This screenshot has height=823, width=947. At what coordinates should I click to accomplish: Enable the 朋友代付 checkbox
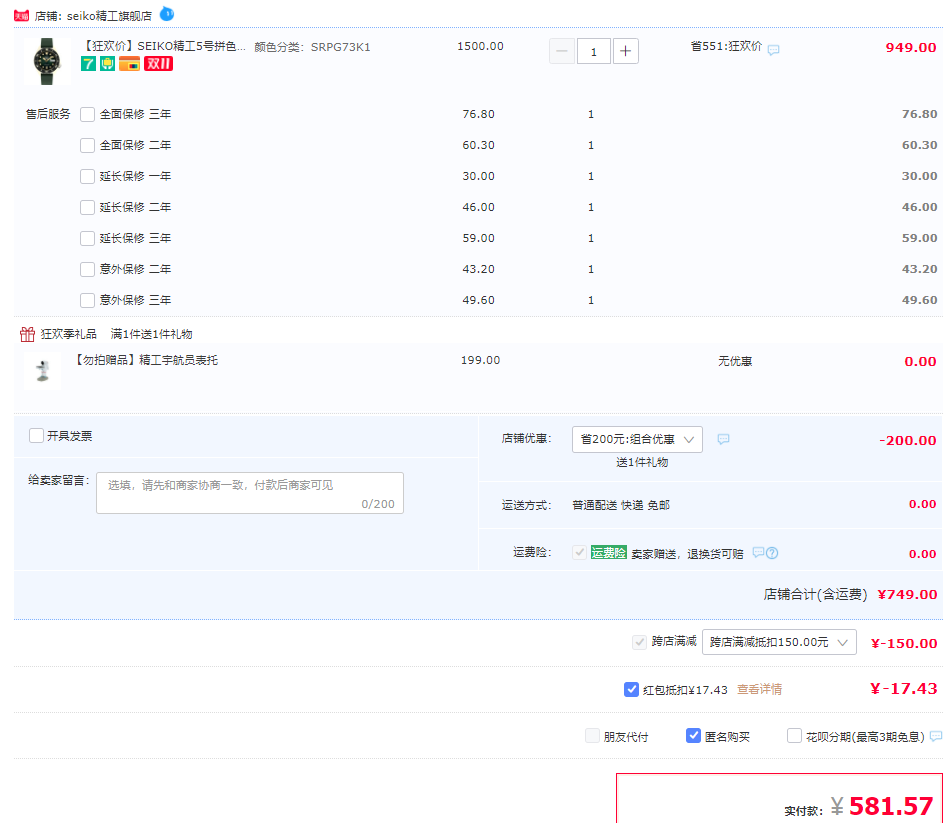(592, 735)
